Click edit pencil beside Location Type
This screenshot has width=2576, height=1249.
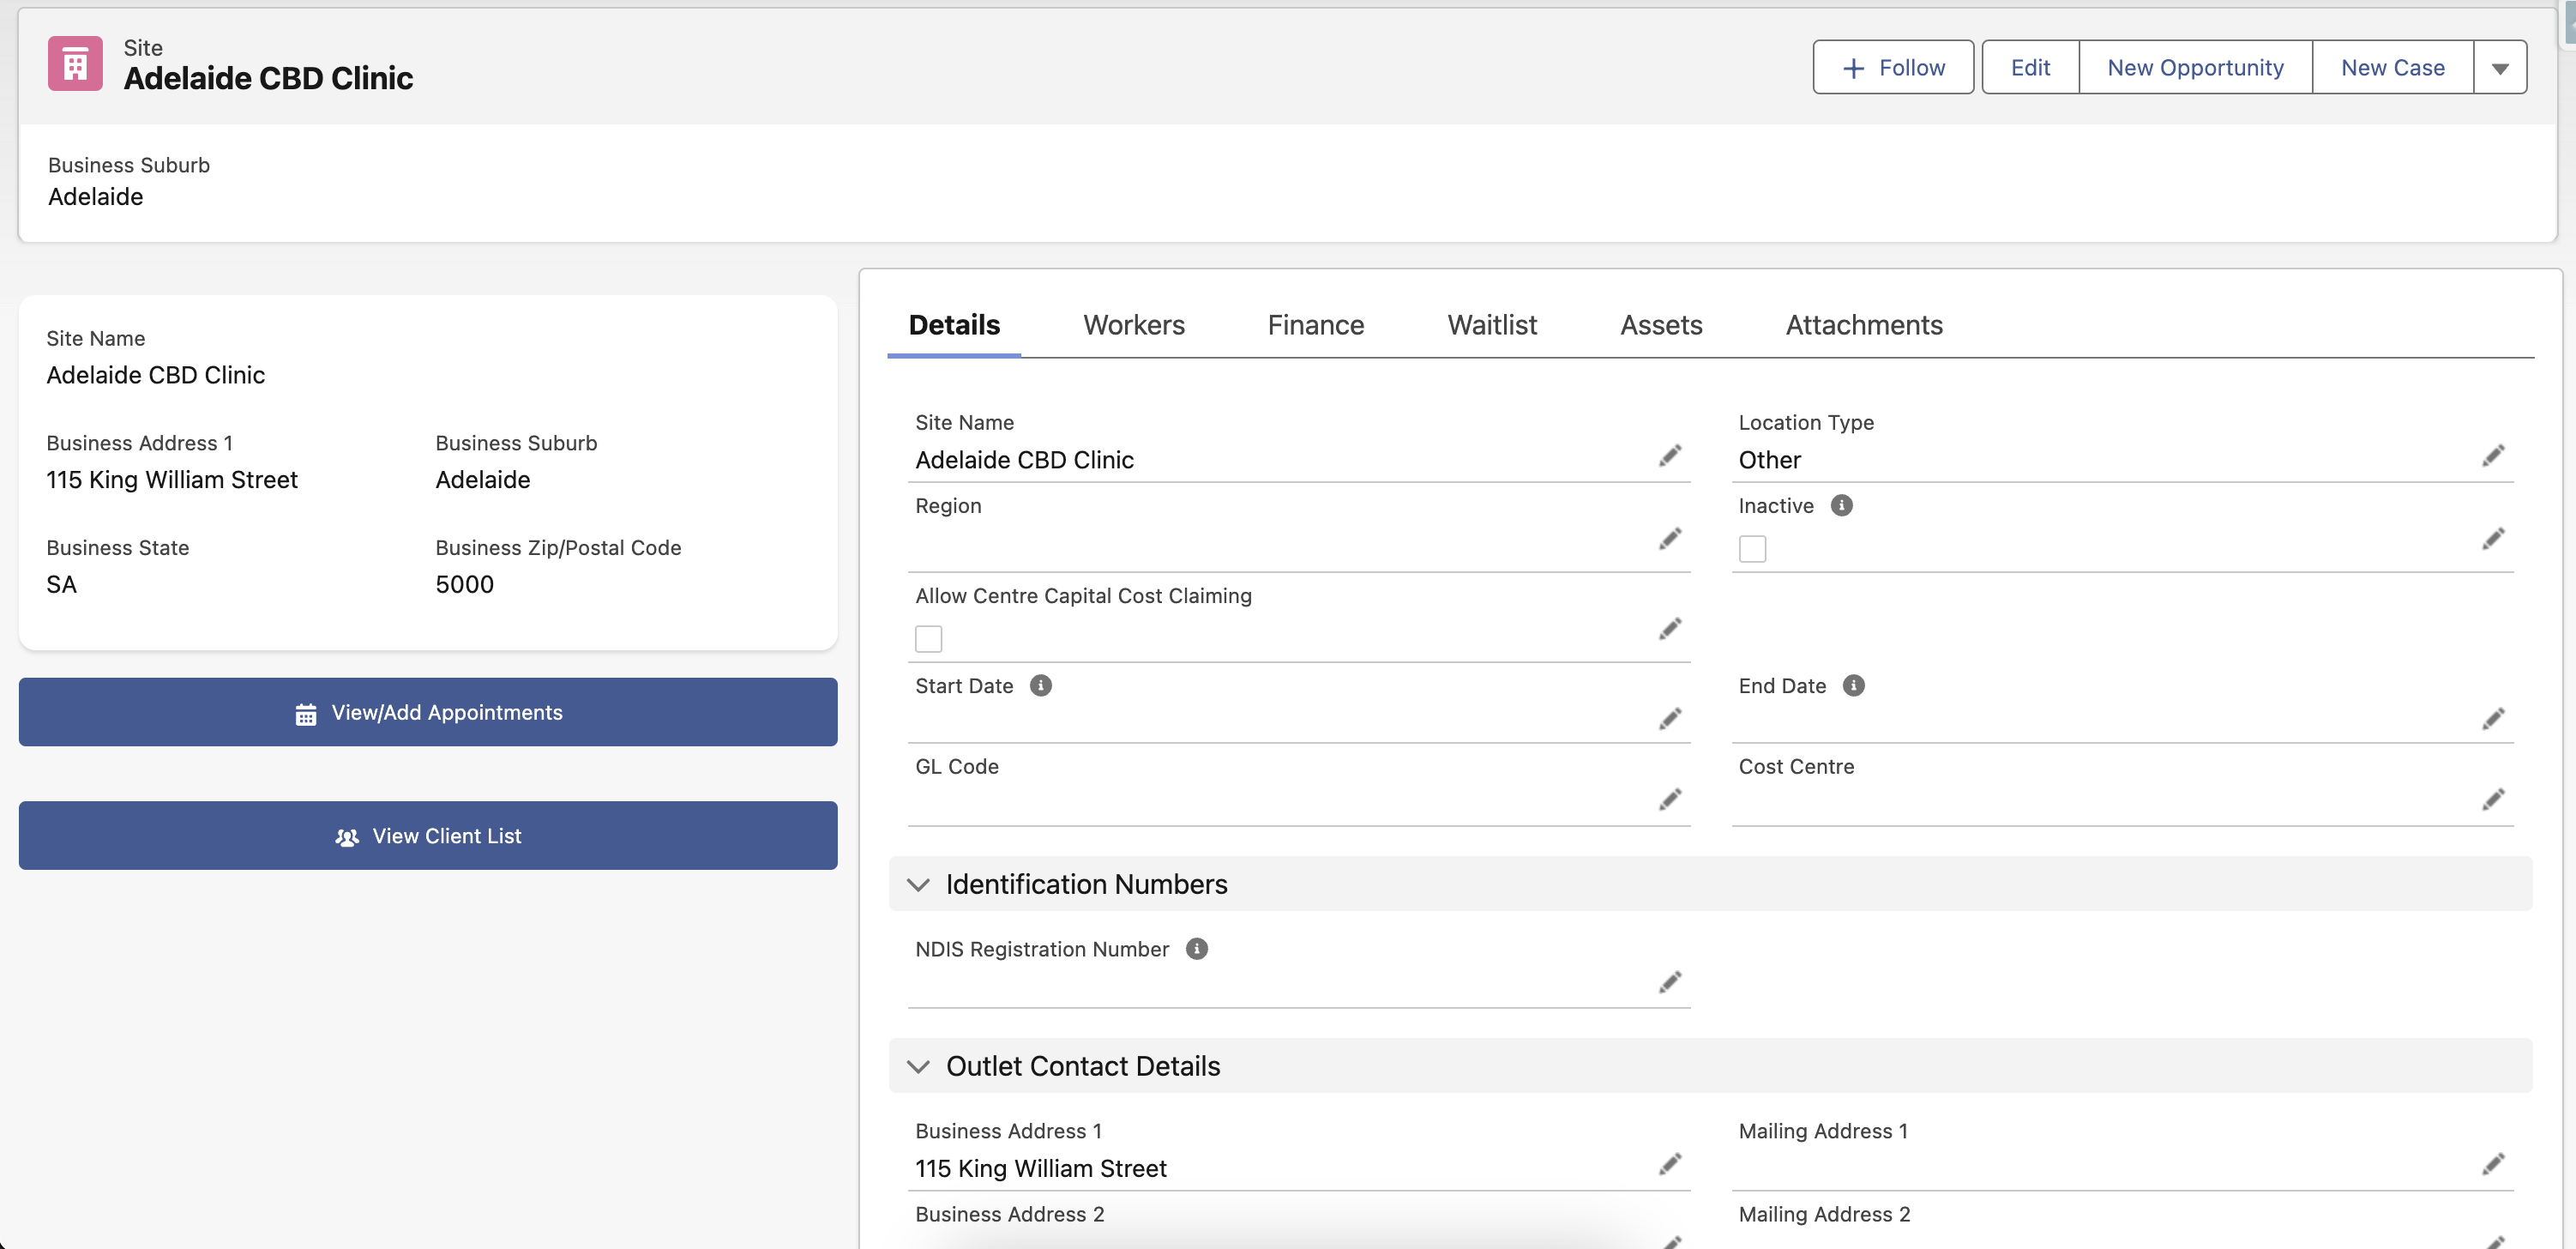point(2492,456)
